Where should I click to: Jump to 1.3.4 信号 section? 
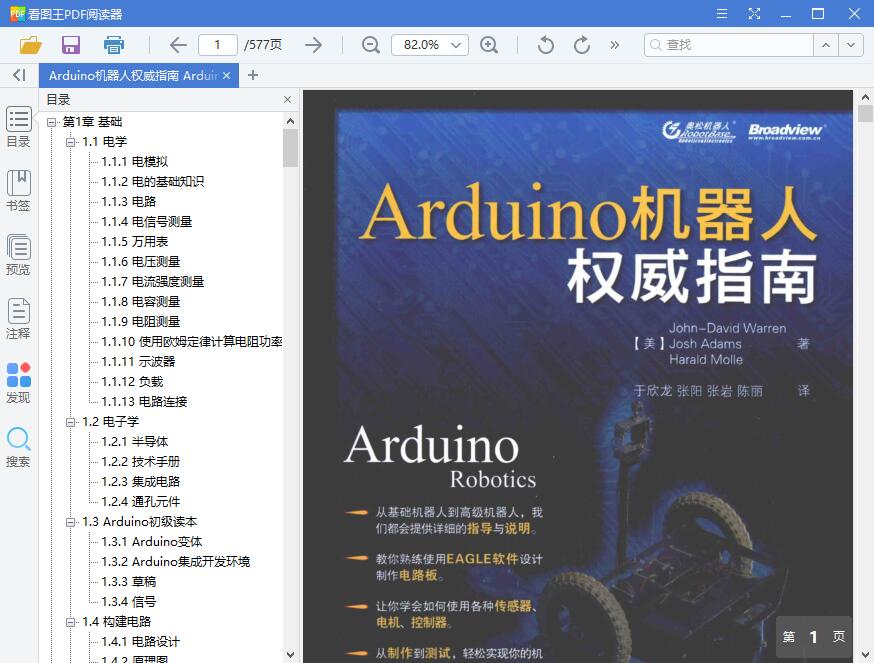pos(128,602)
